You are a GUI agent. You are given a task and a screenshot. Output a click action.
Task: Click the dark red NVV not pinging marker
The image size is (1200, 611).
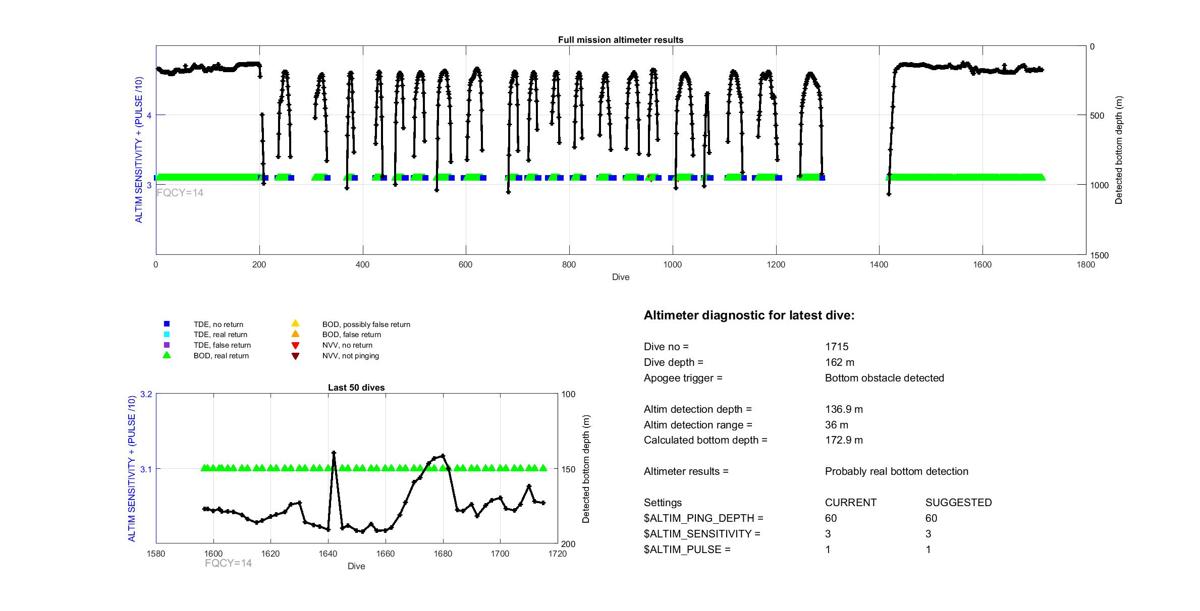click(295, 355)
